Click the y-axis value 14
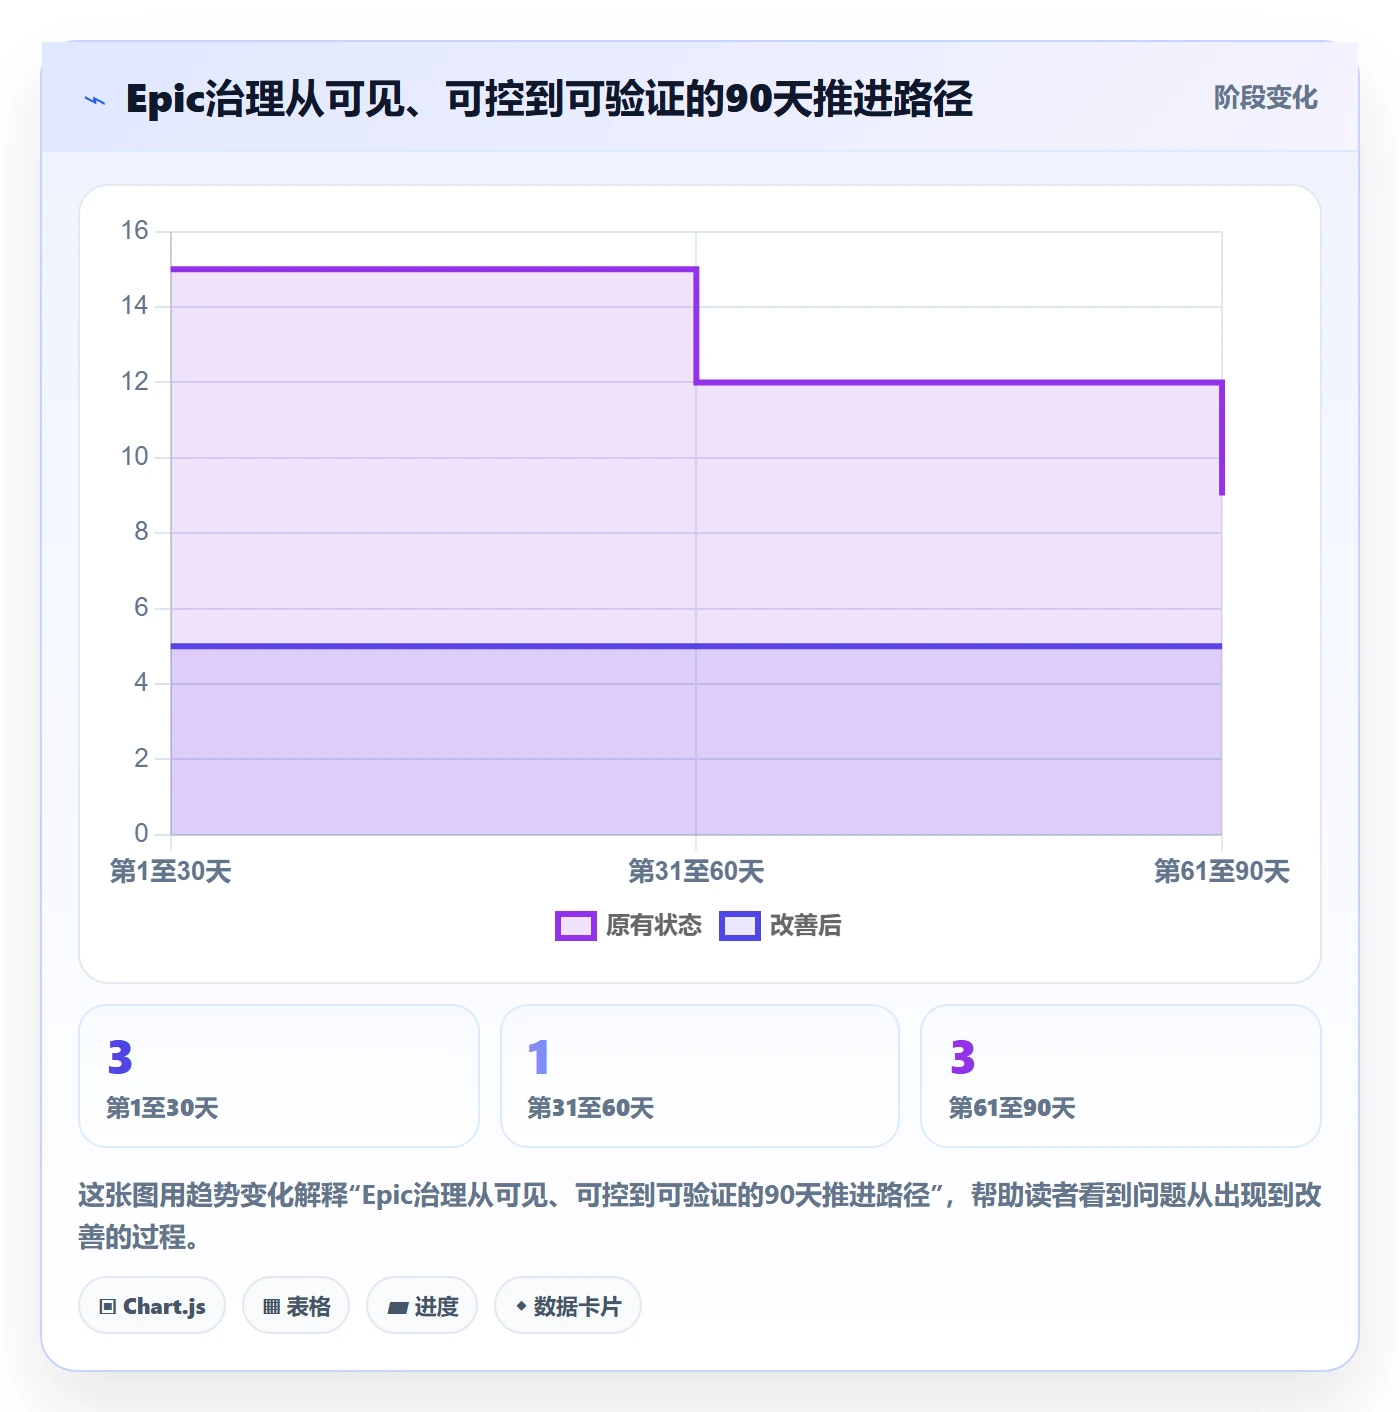 (135, 306)
